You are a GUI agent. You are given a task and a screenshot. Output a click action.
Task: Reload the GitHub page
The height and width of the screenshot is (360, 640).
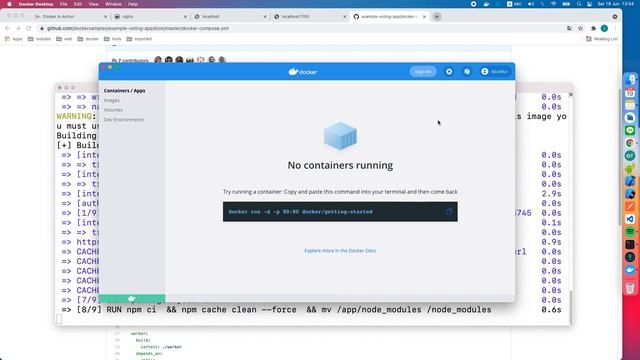pyautogui.click(x=29, y=28)
